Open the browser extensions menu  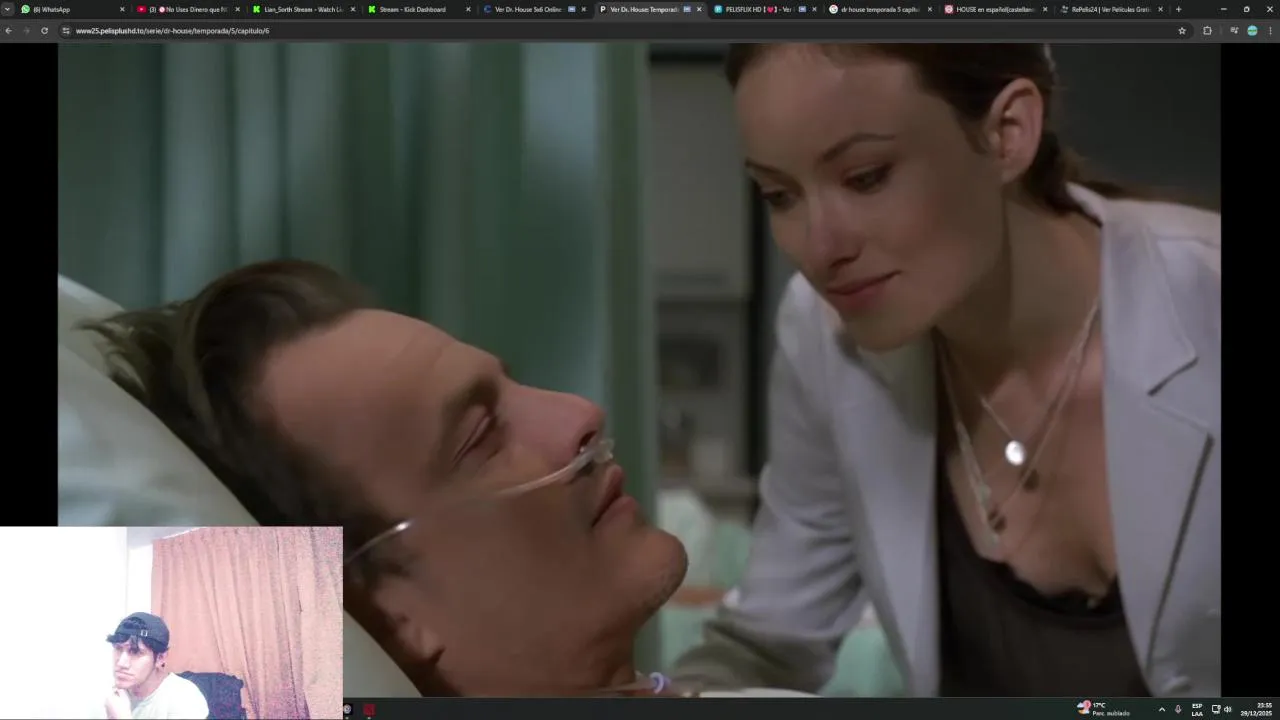point(1207,31)
